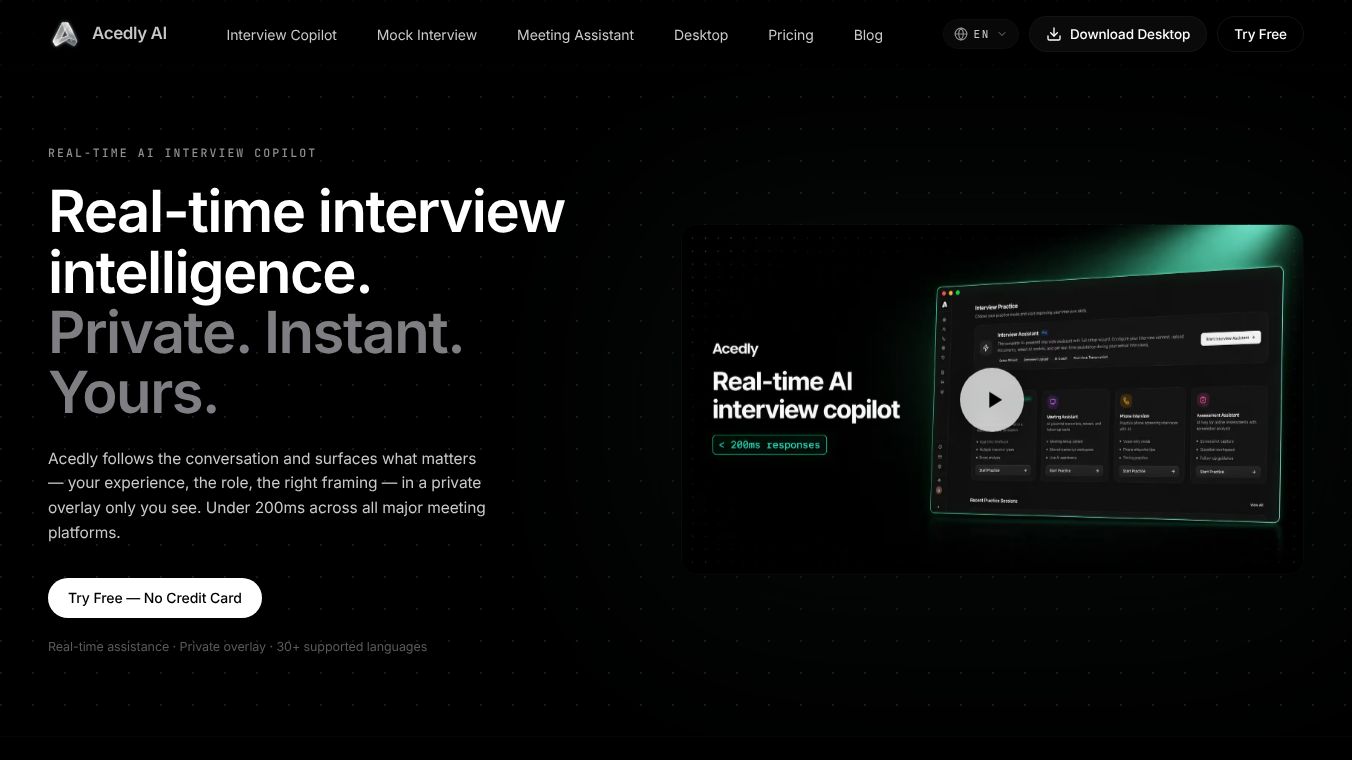Click the Download Desktop button
This screenshot has height=760, width=1352.
pos(1118,34)
